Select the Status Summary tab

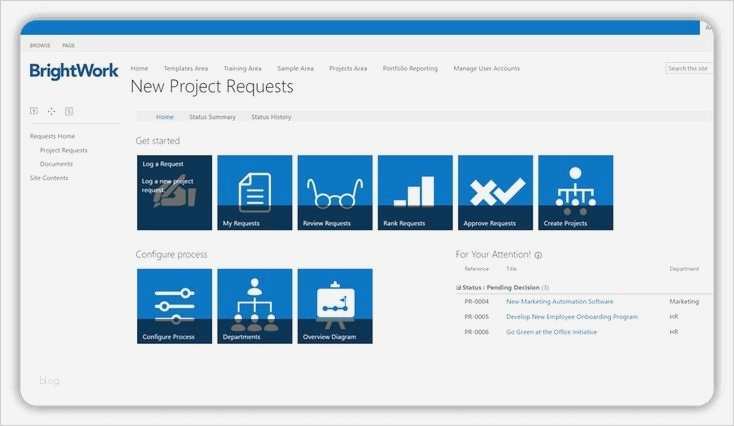coord(213,117)
